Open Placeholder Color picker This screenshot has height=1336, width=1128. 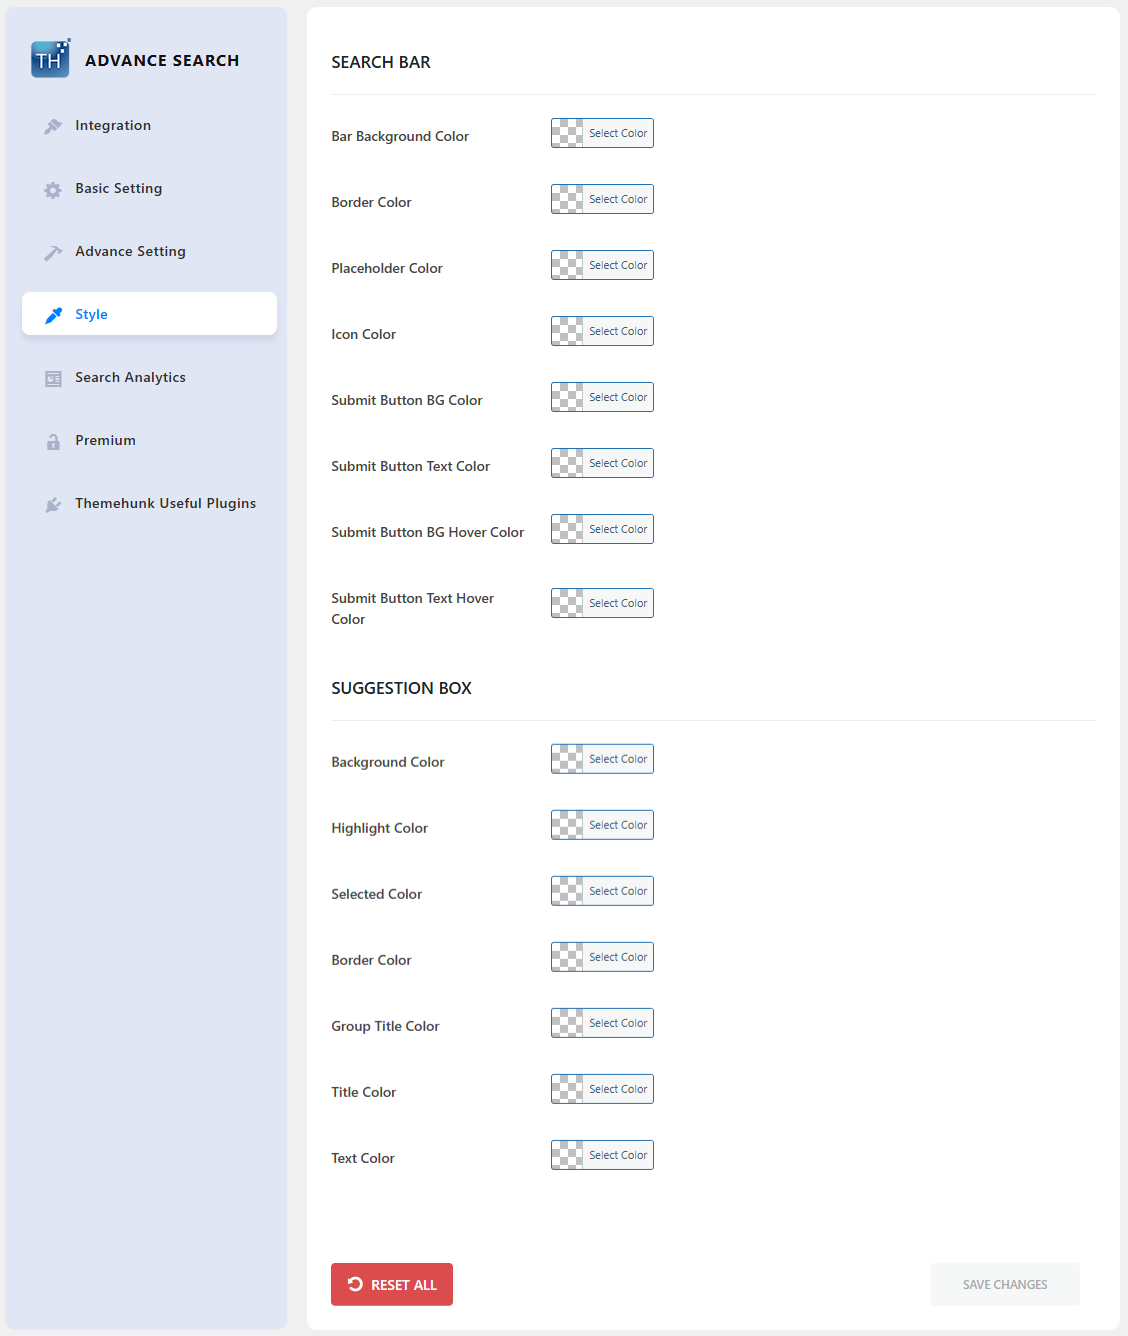coord(602,265)
